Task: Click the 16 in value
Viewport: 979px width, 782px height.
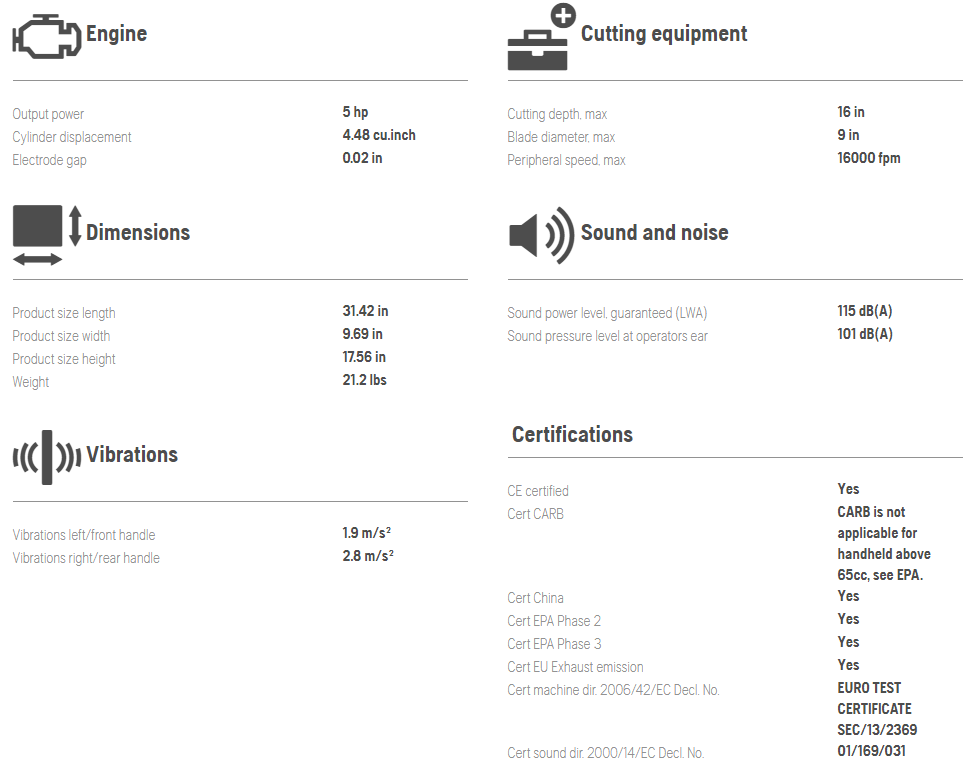Action: (x=851, y=112)
